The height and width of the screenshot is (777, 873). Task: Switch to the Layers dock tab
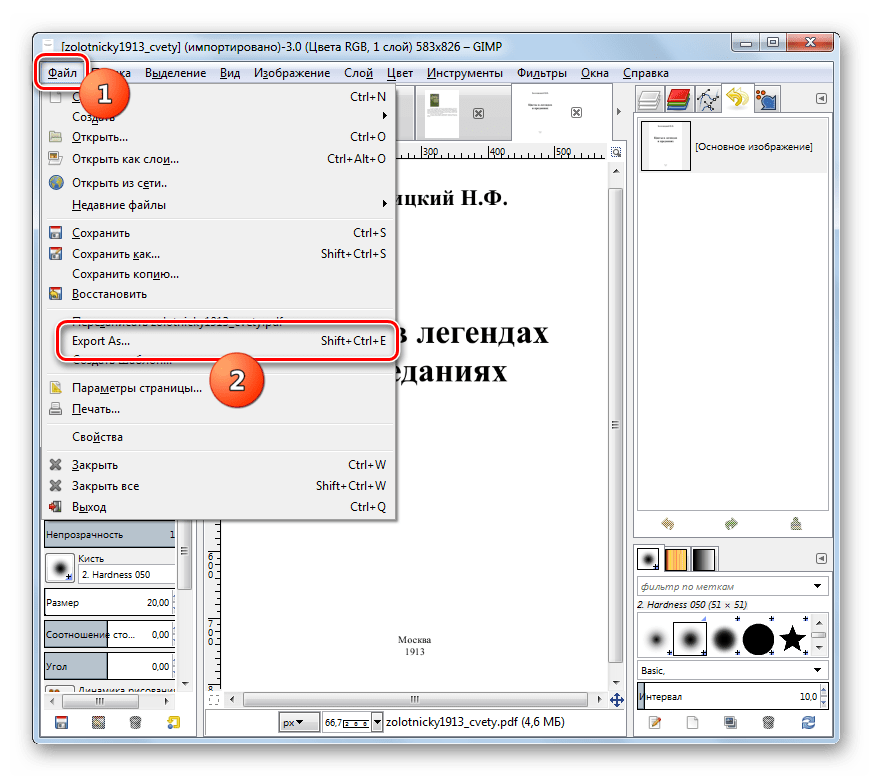click(649, 100)
